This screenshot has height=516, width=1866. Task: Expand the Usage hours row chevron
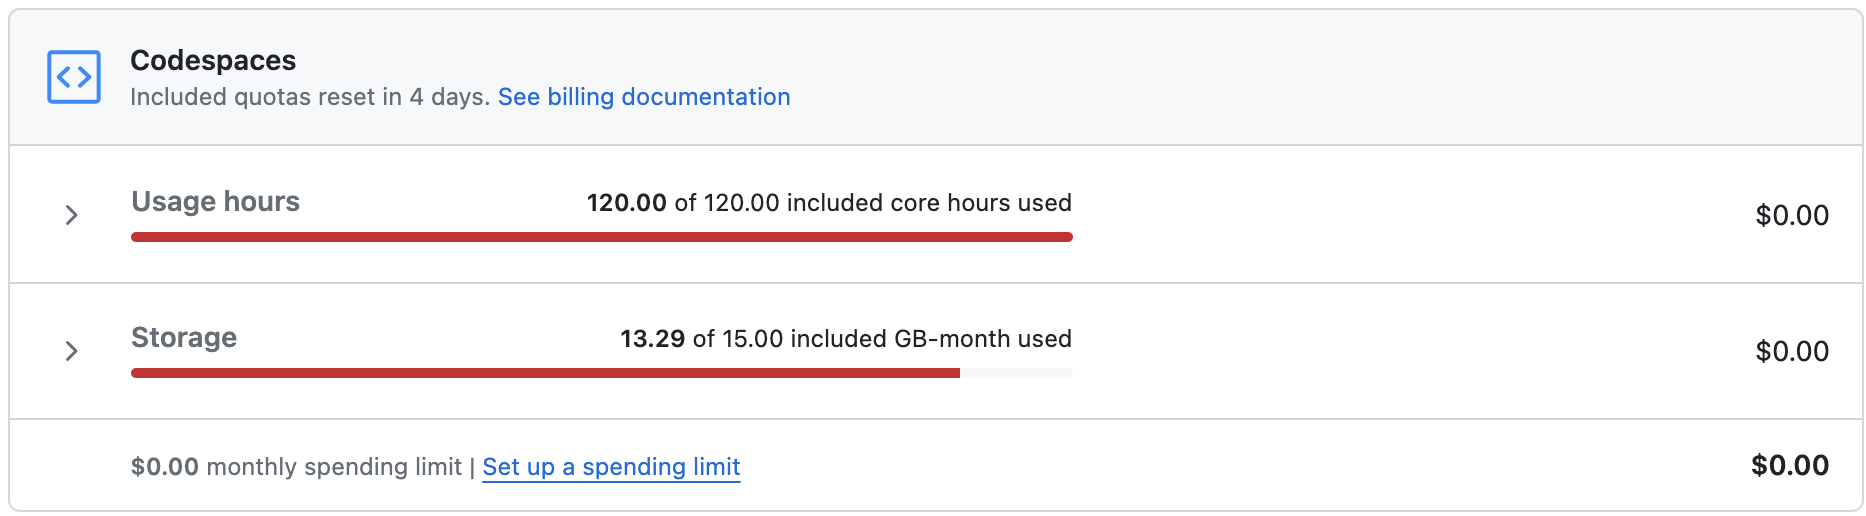click(x=71, y=215)
